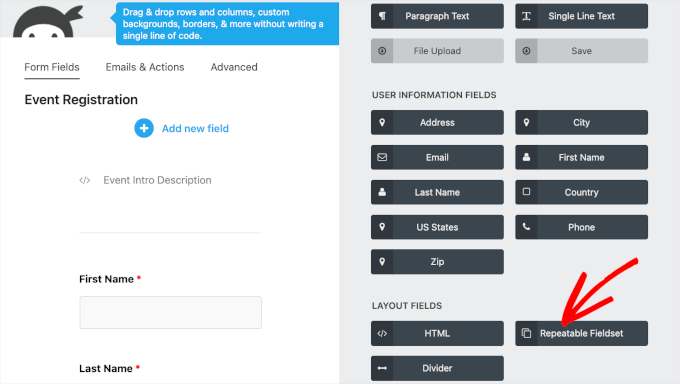The width and height of the screenshot is (680, 384).
Task: Click the First Name person icon
Action: (526, 157)
